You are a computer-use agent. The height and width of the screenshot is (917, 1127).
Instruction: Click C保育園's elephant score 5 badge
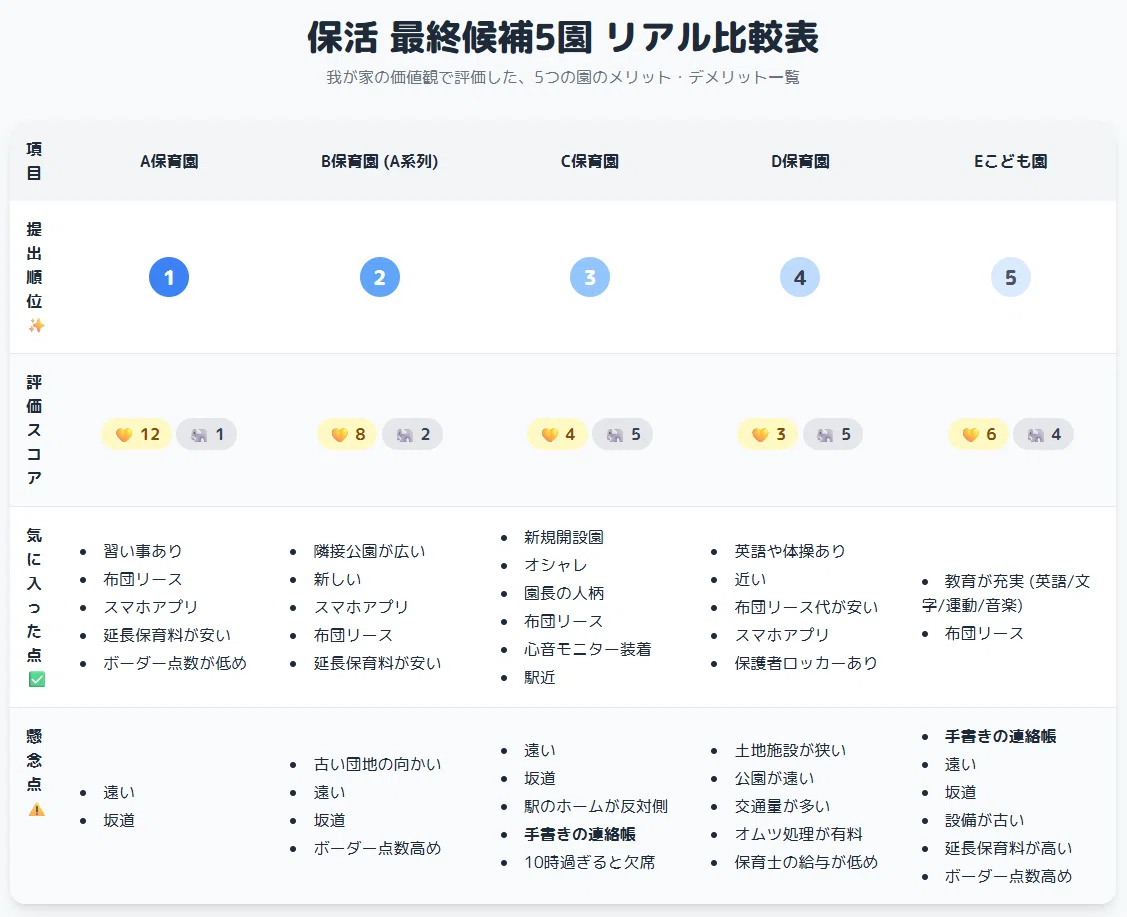[x=622, y=434]
